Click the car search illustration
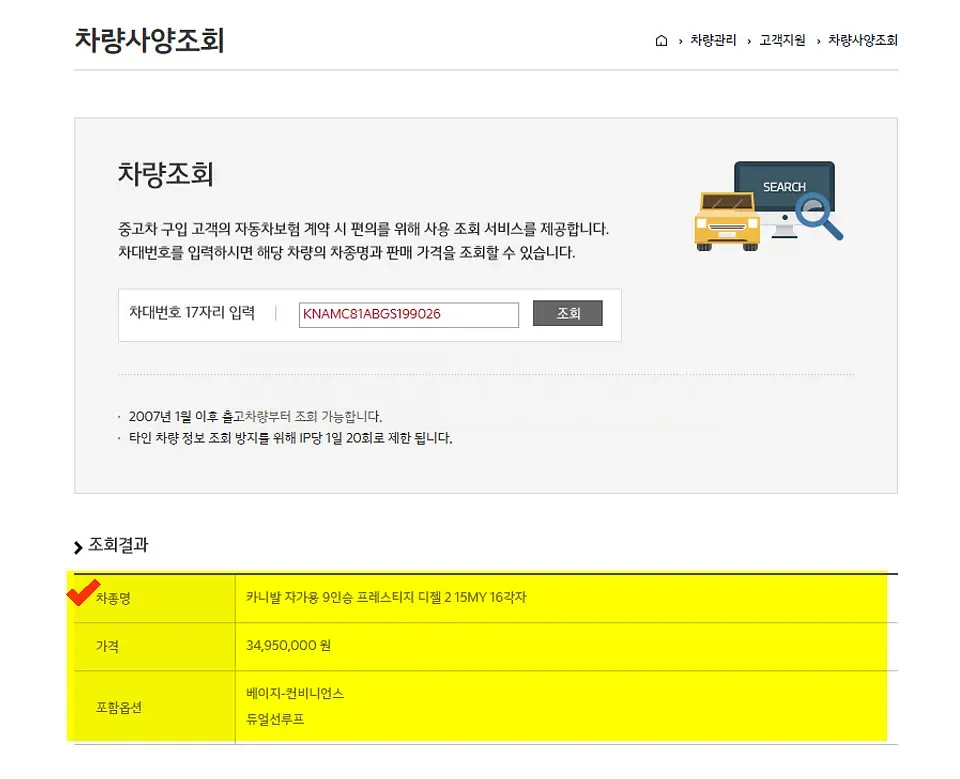Screen dimensions: 960x779 click(x=768, y=206)
